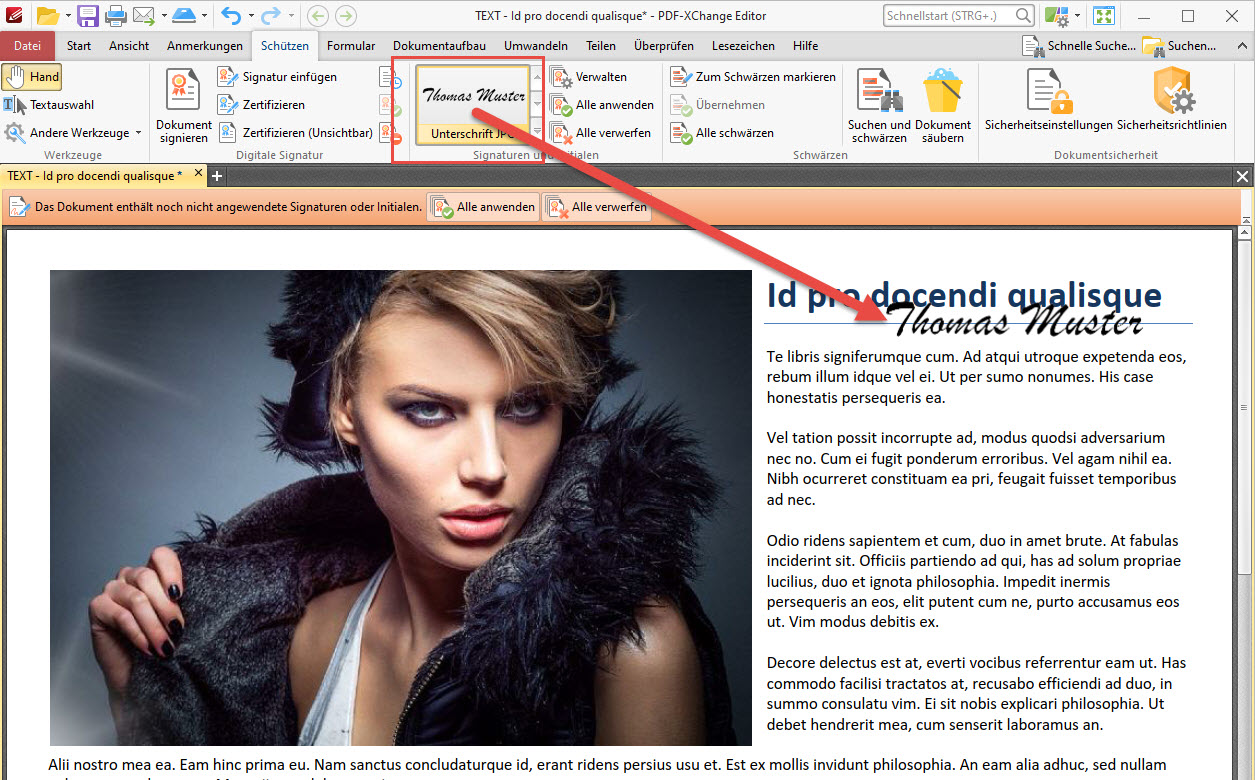Click Zertifizieren (Unsichtbar)
Viewport: 1255px width, 780px height.
pyautogui.click(x=296, y=133)
